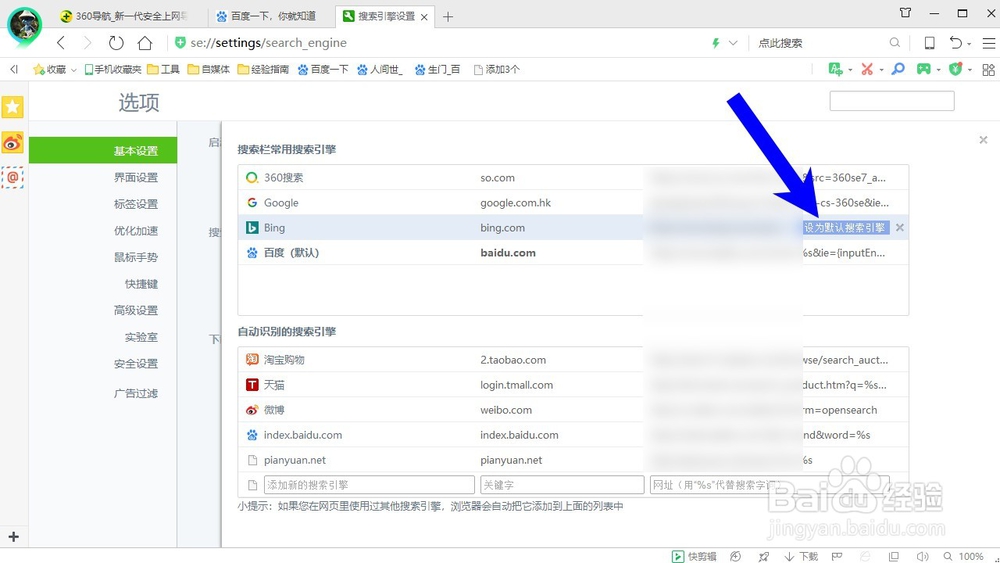Select 基本设置 in options menu
1000x563 pixels.
(x=103, y=150)
